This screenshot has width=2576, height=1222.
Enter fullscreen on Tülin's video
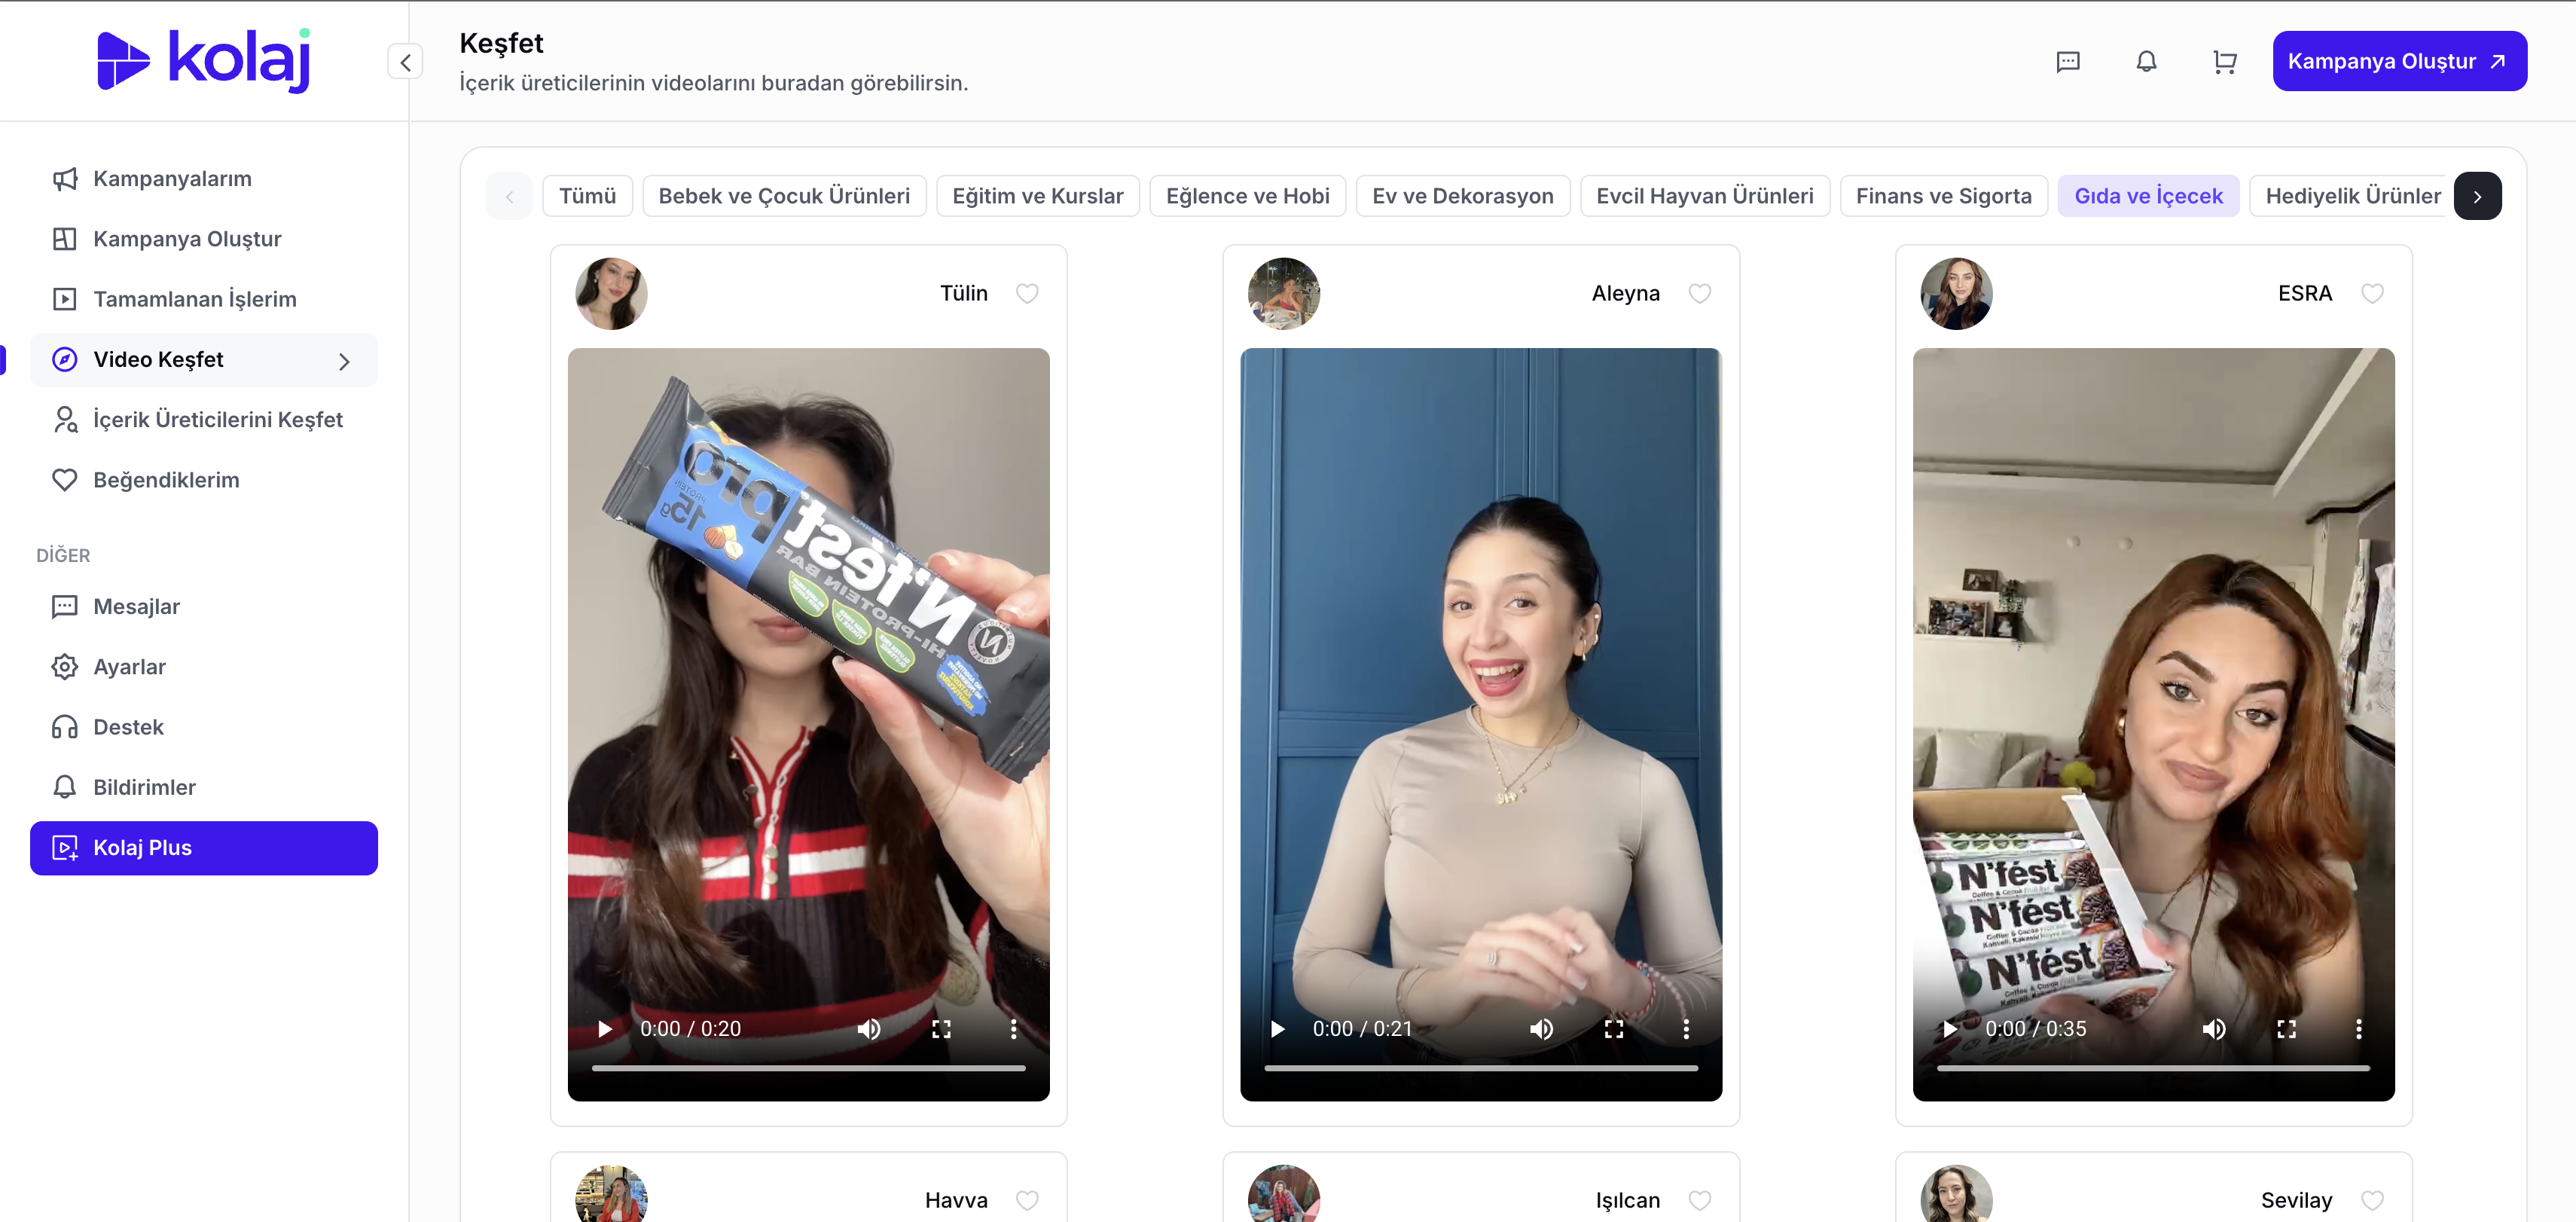pyautogui.click(x=941, y=1029)
